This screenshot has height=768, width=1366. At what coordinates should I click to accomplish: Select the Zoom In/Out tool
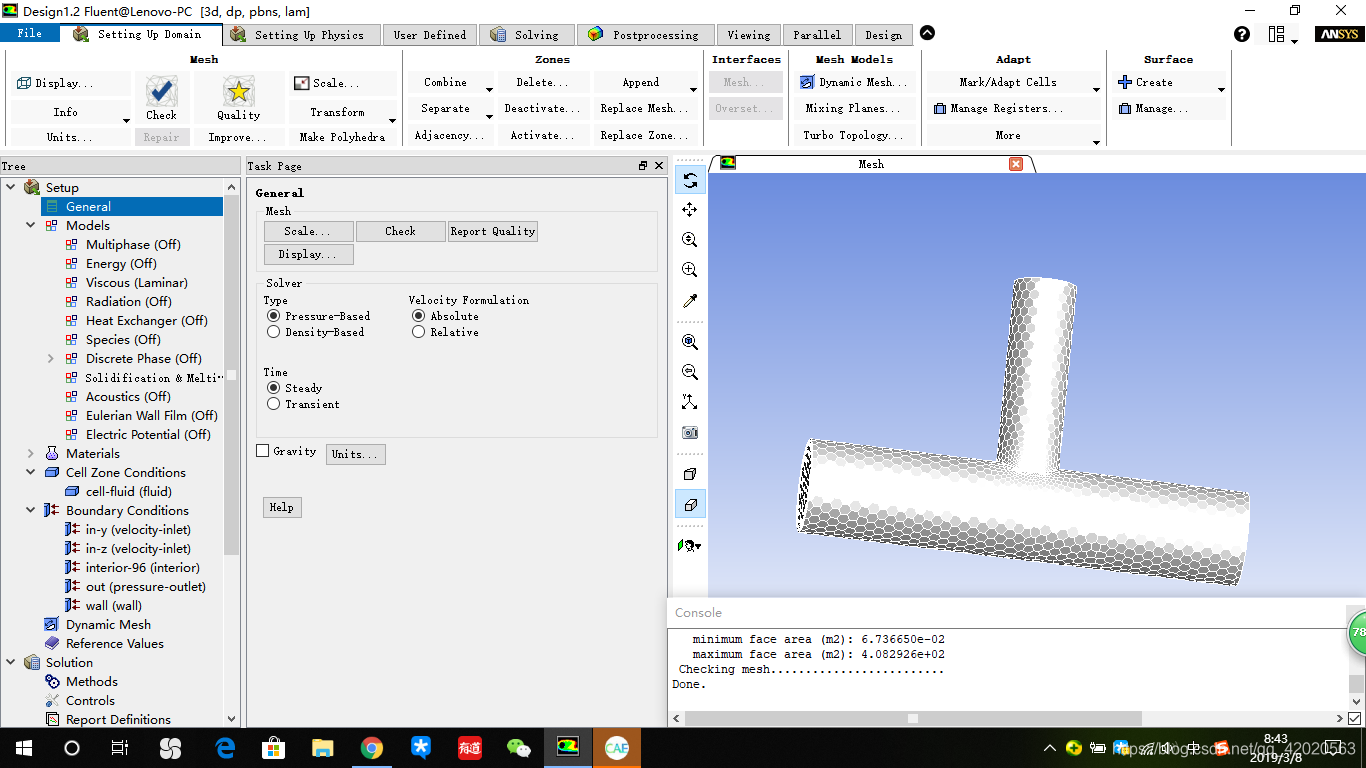click(x=690, y=240)
